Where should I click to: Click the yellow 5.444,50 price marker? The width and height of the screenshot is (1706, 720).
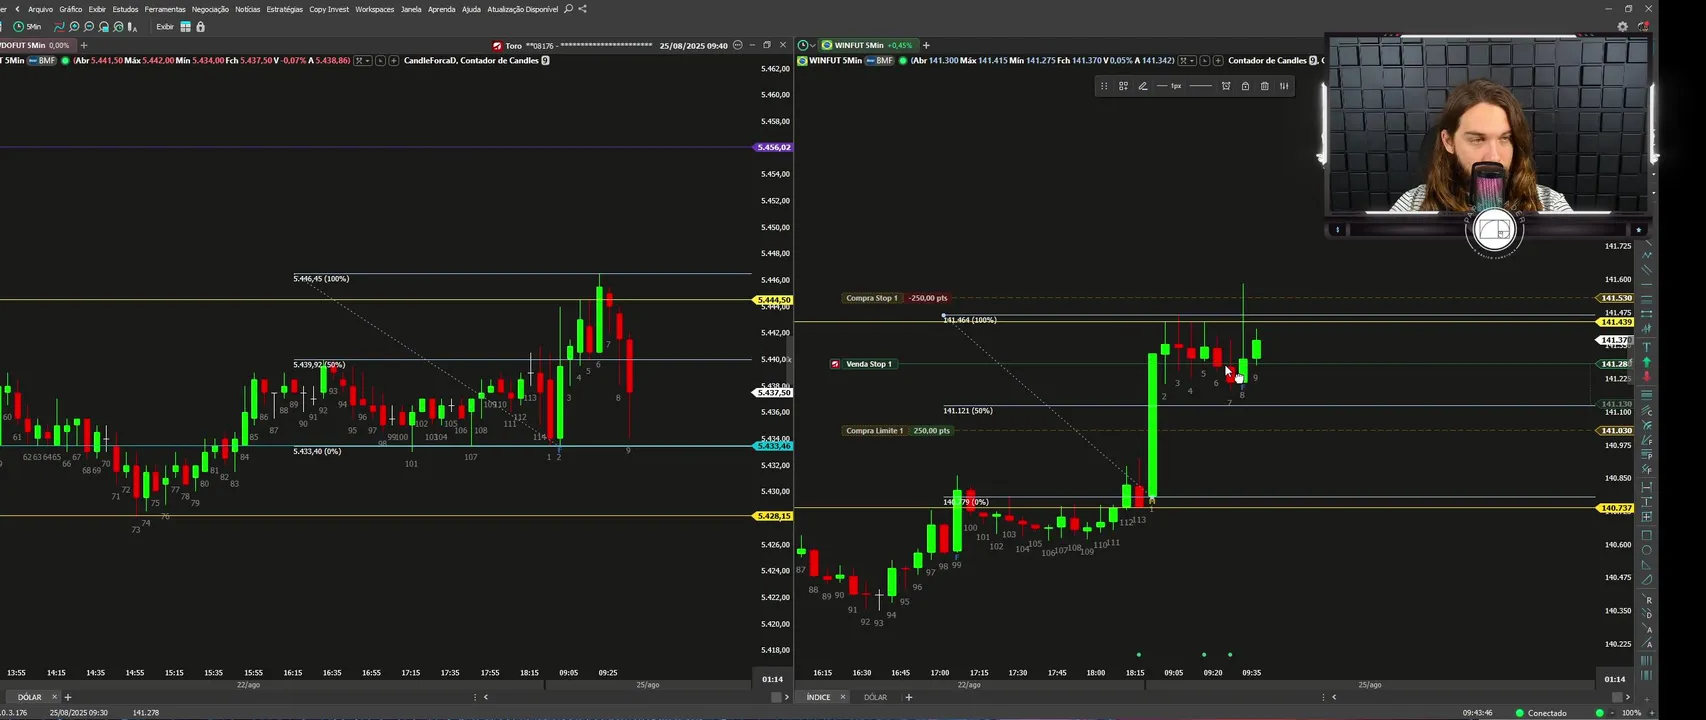pyautogui.click(x=774, y=300)
